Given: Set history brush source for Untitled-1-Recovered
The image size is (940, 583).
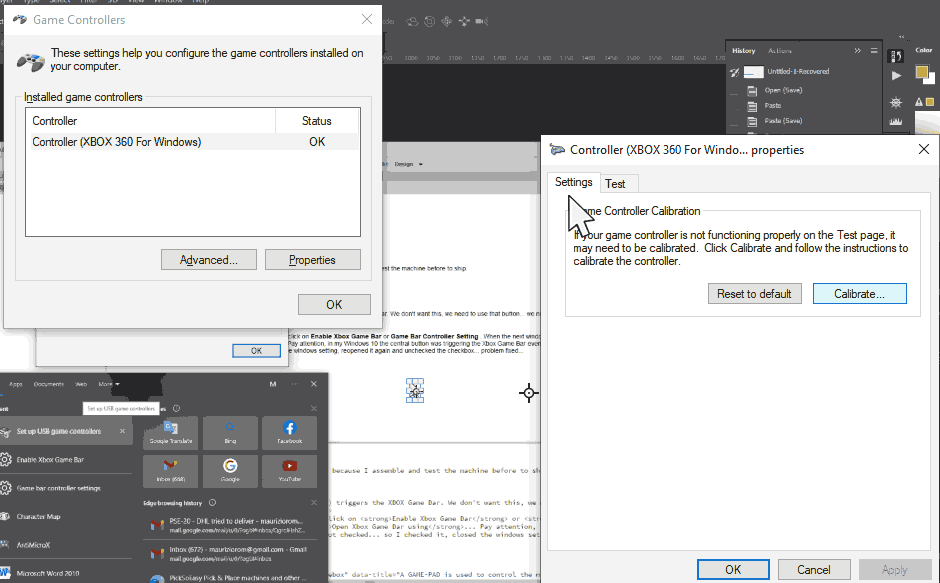Looking at the screenshot, I should [734, 72].
